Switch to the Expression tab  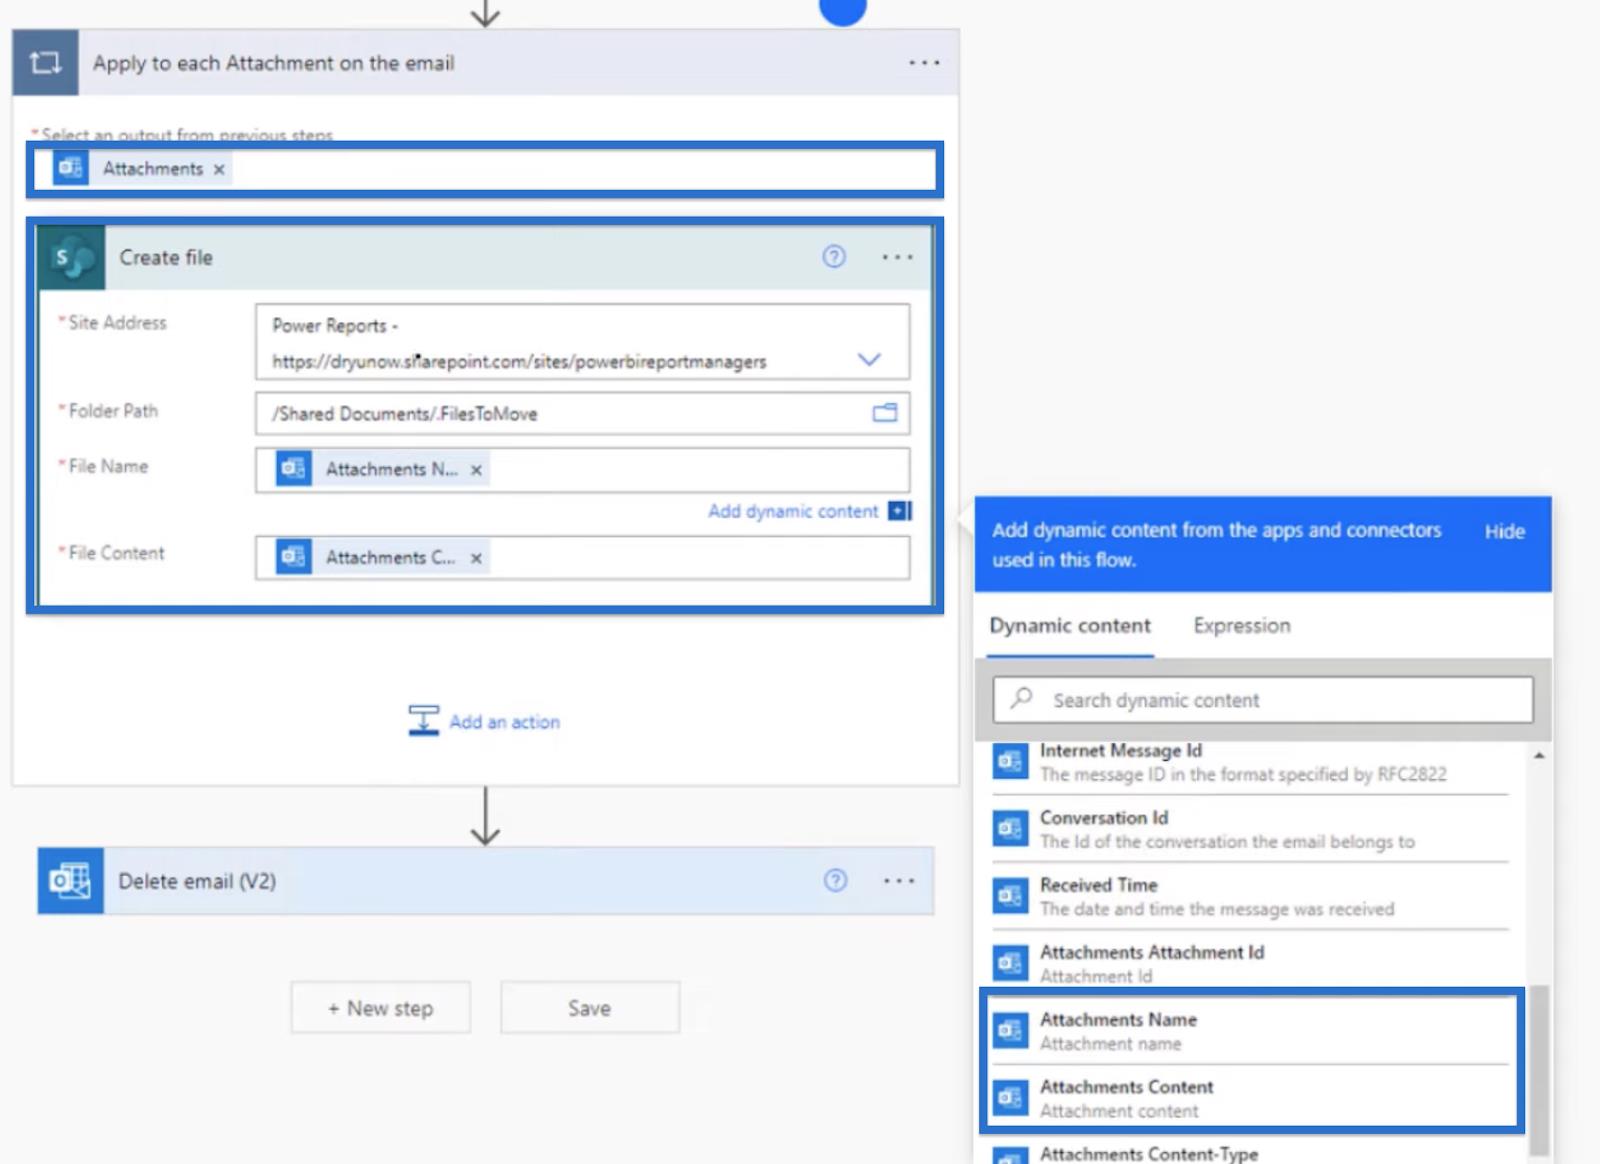click(x=1242, y=626)
